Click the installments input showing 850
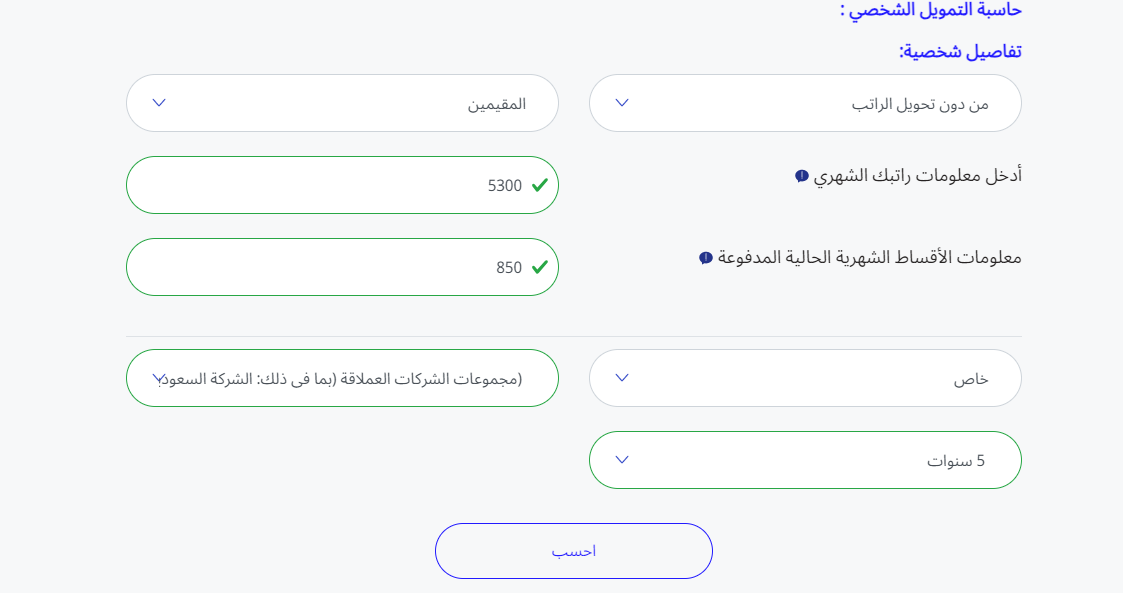 [x=342, y=267]
